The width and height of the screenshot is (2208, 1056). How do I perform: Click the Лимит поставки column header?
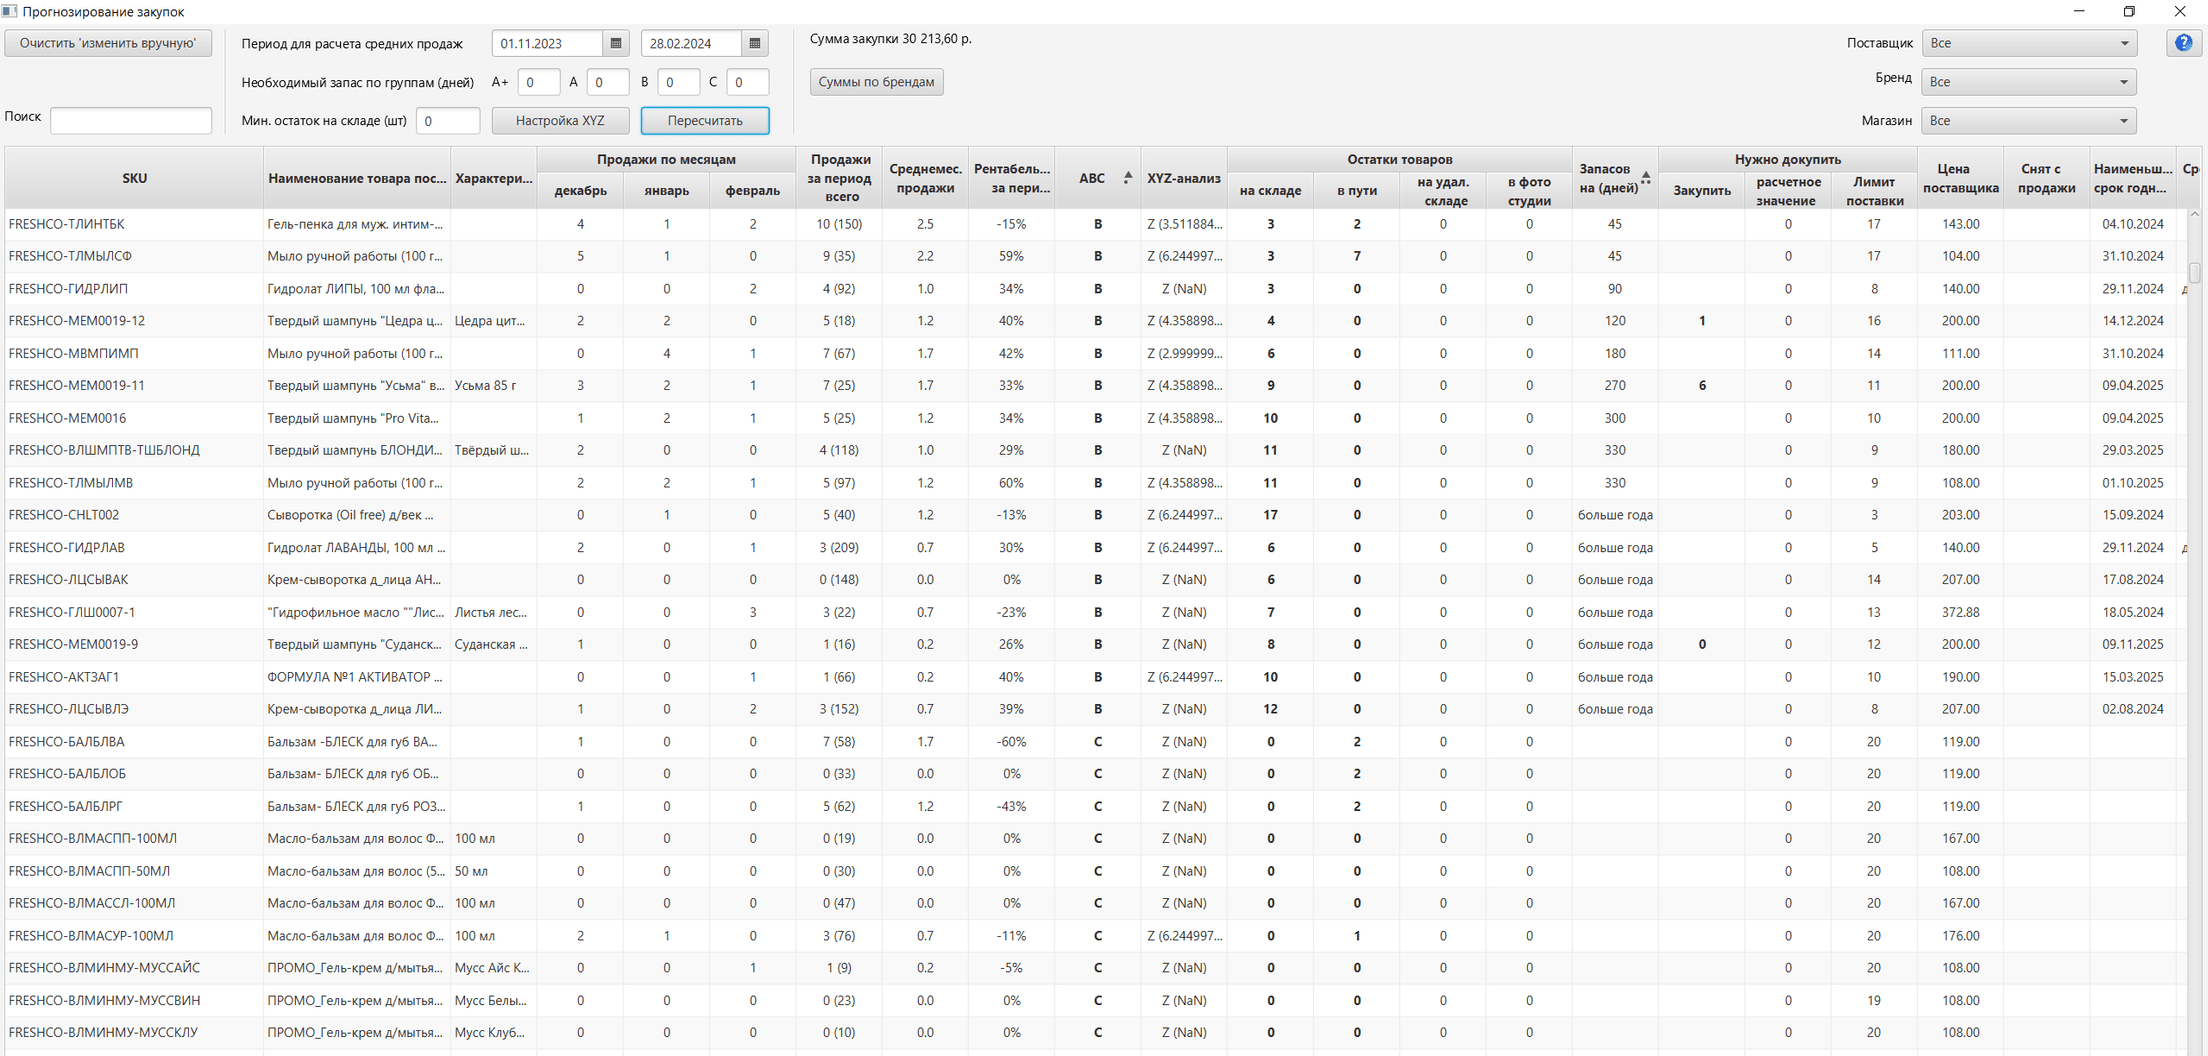pos(1874,191)
